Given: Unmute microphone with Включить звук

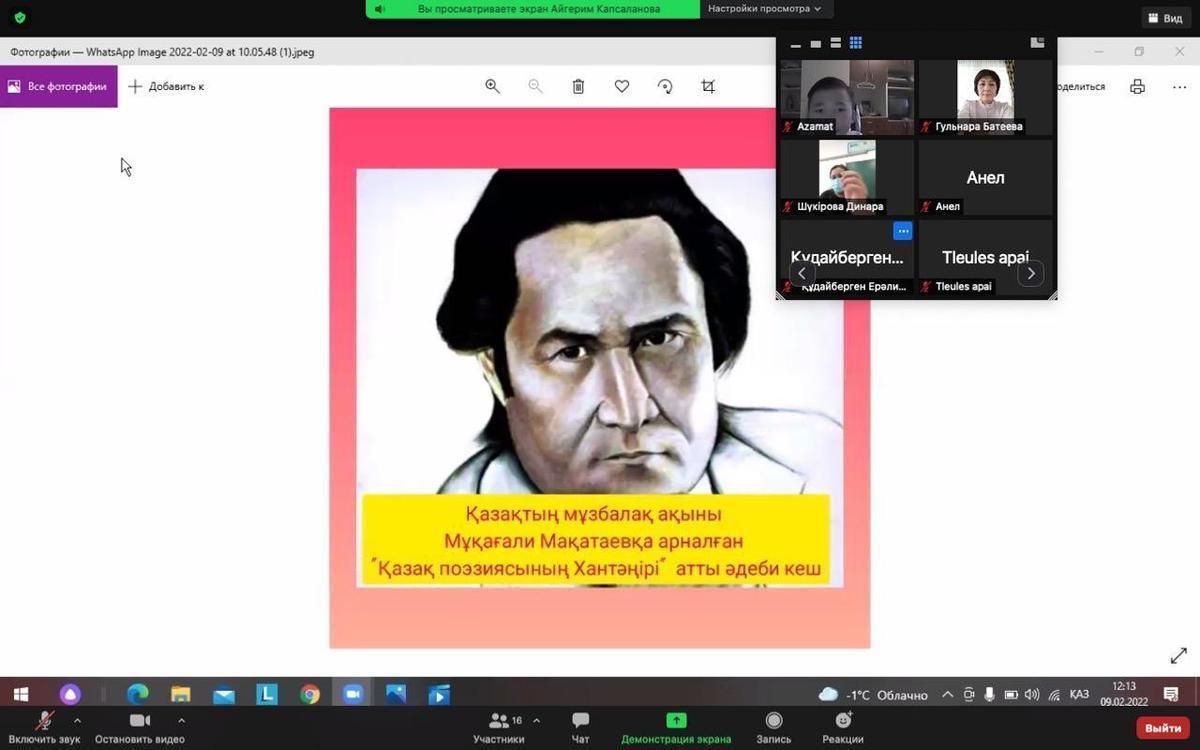Looking at the screenshot, I should pos(44,727).
